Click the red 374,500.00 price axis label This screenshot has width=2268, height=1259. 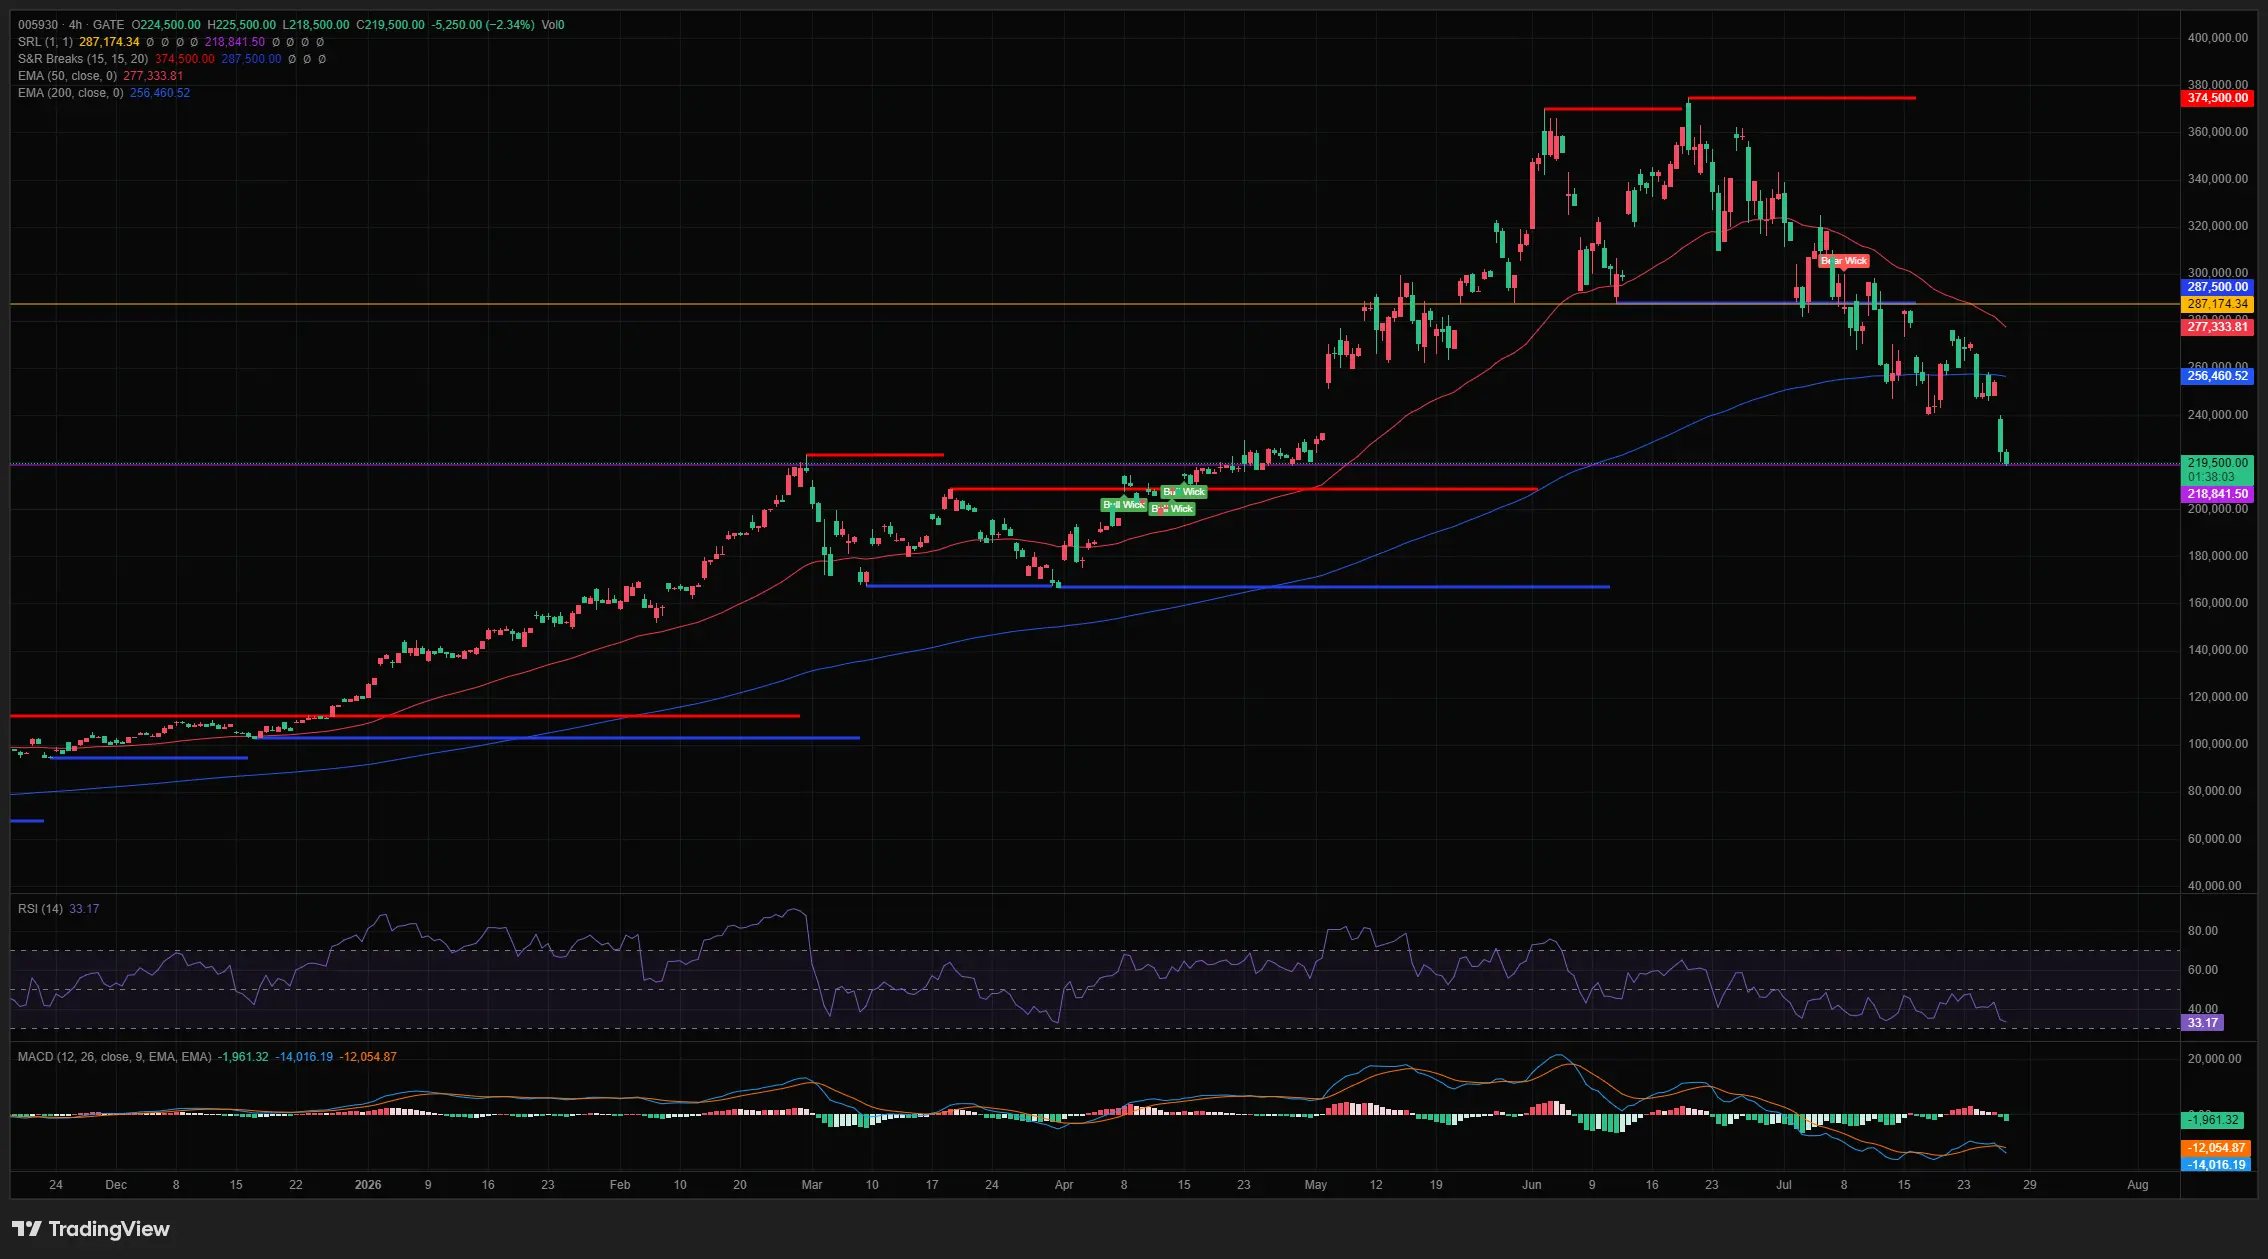point(2217,98)
